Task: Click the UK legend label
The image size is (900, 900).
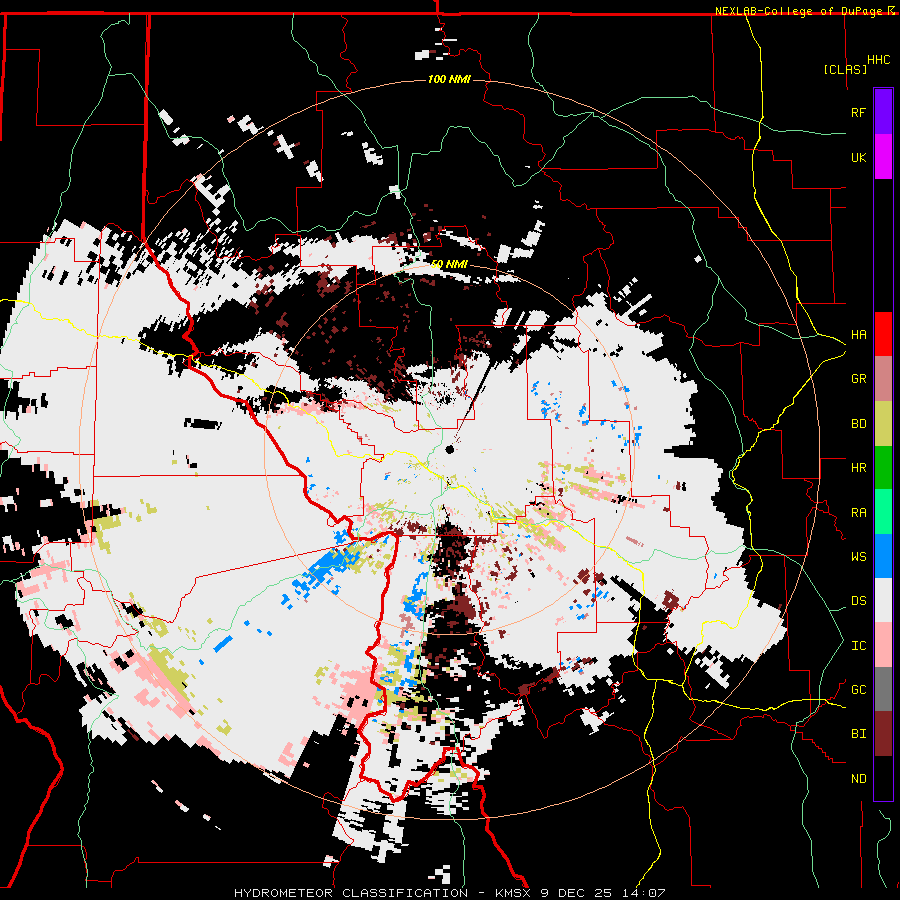Action: [x=858, y=157]
